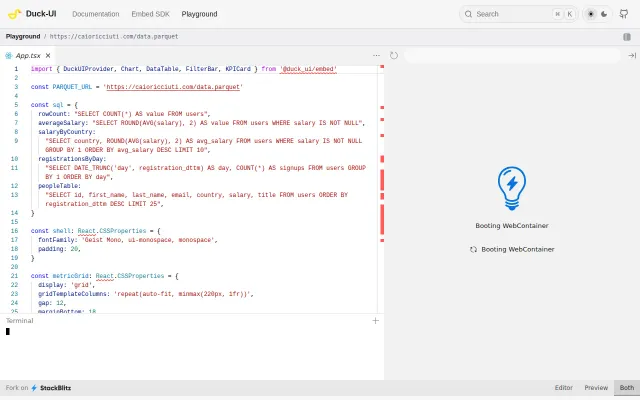This screenshot has height=400, width=640.
Task: Click the PARQUET_URL string link in code
Action: point(173,87)
